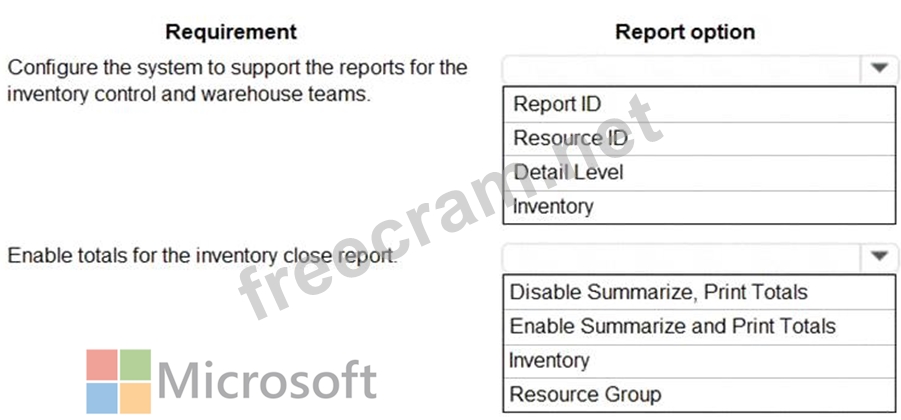Viewport: 901px width, 420px height.
Task: Select the Detail Level option
Action: pyautogui.click(x=699, y=172)
